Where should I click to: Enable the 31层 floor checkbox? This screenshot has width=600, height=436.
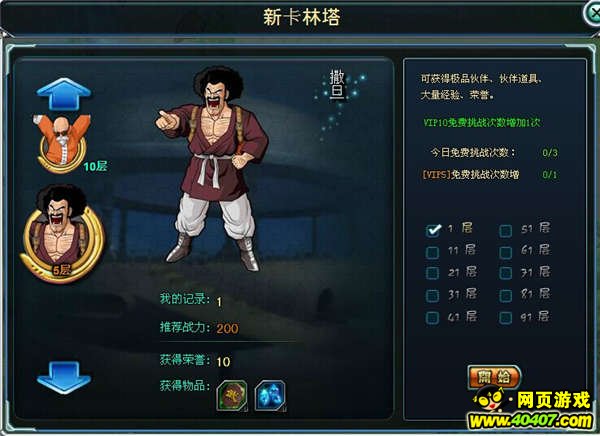[x=432, y=296]
